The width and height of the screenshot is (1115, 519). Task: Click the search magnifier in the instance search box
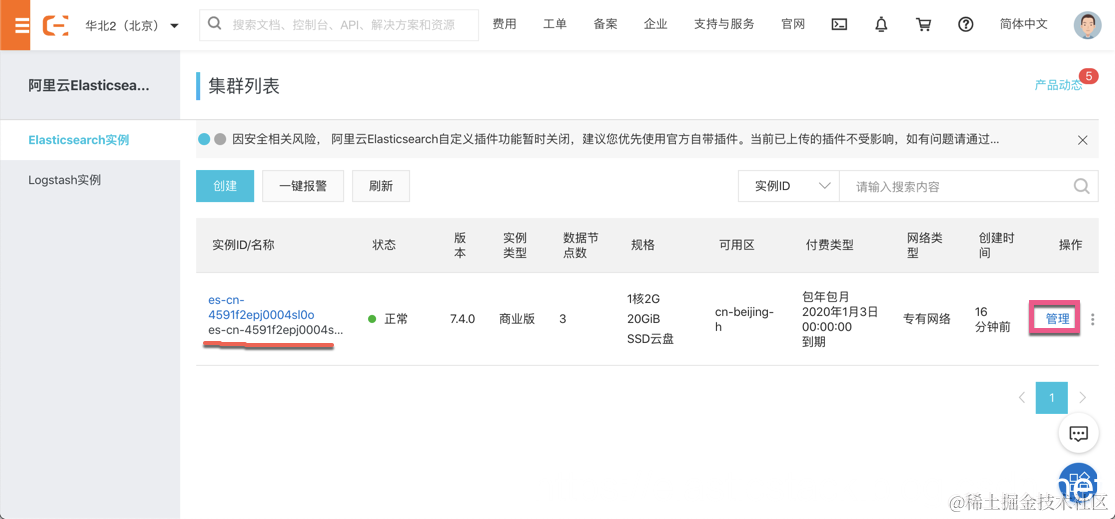(1081, 186)
